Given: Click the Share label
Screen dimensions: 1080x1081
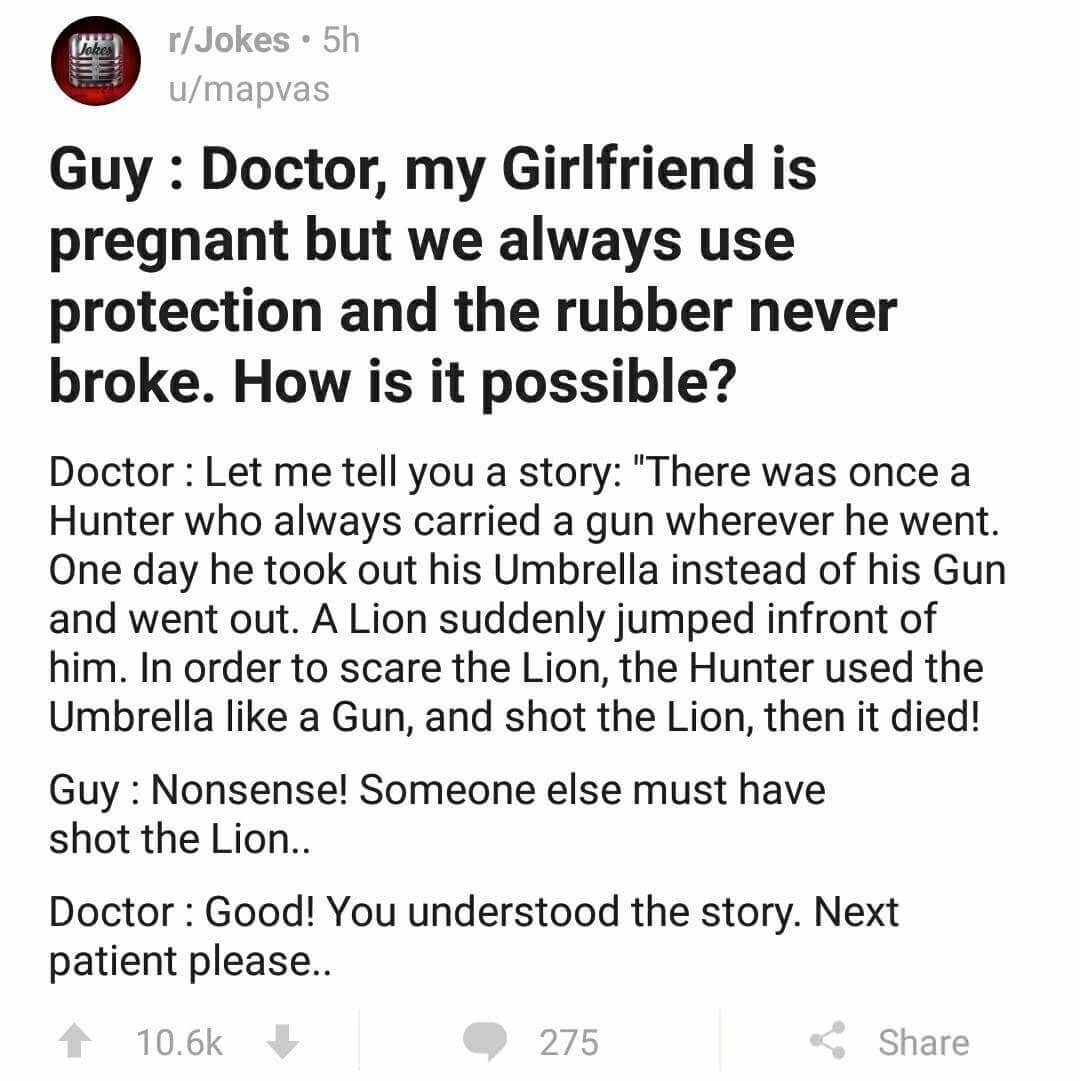Looking at the screenshot, I should pos(923,1042).
